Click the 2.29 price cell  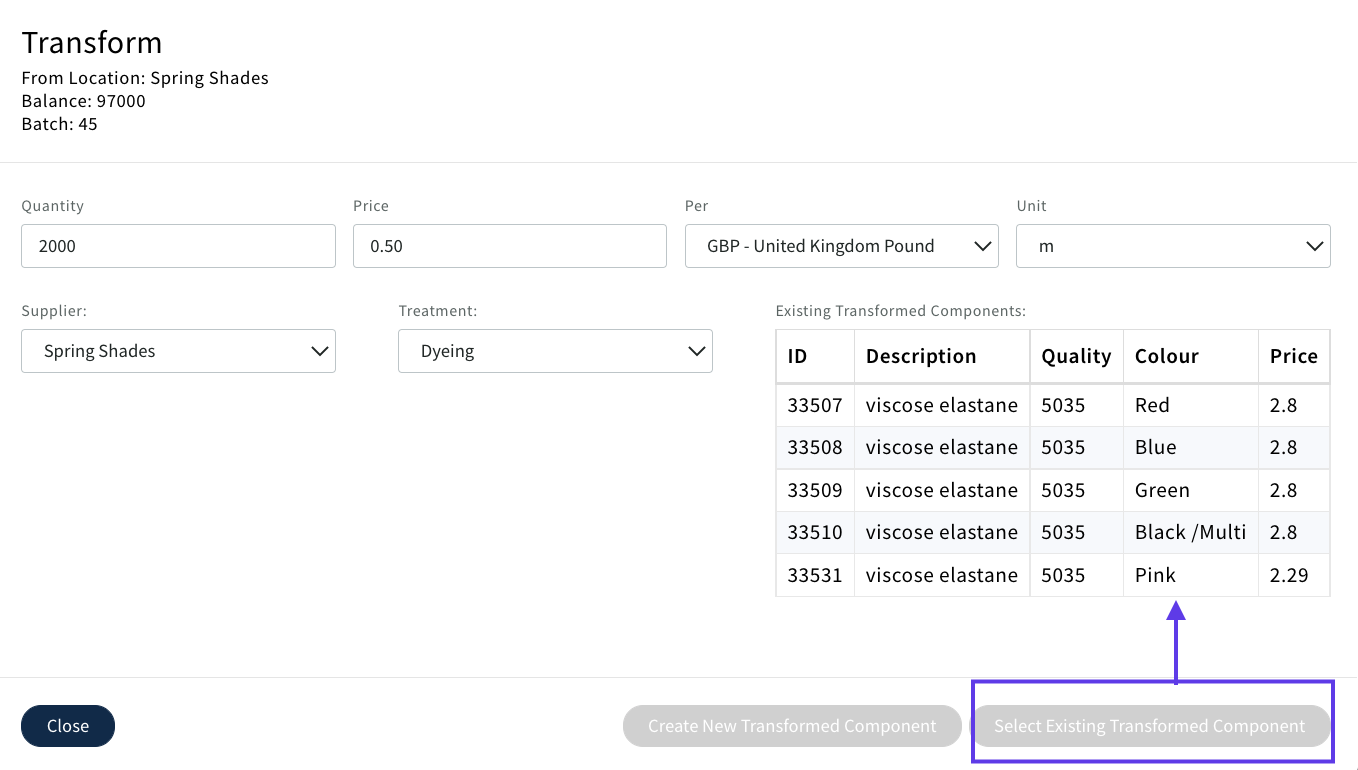point(1289,575)
